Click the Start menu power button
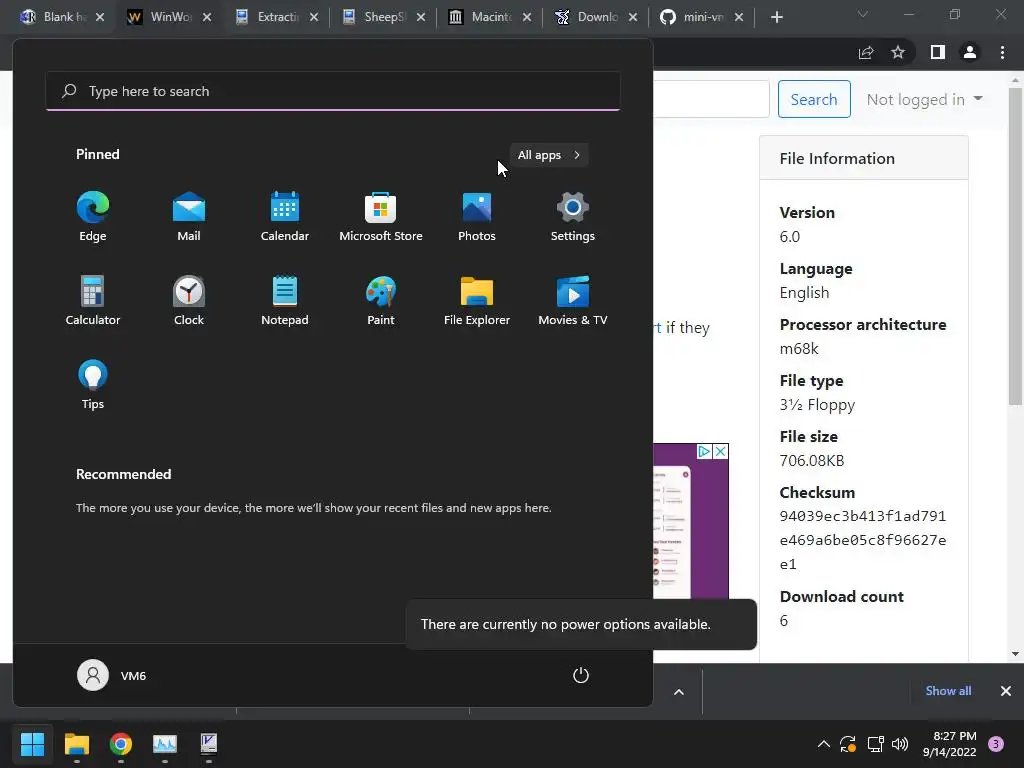 point(581,675)
